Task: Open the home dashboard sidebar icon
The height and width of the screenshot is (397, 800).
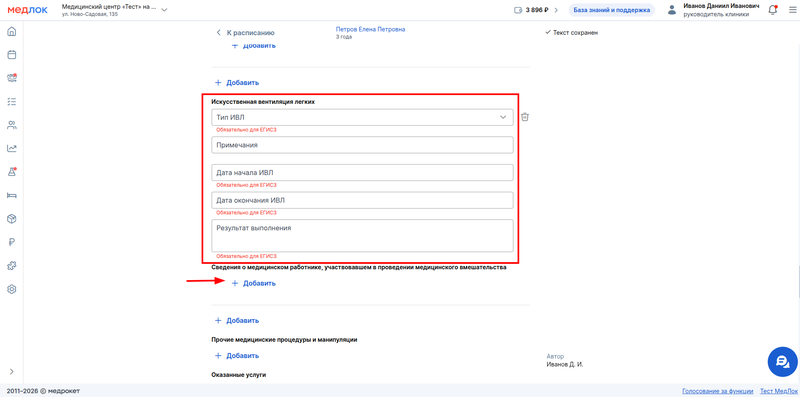Action: [x=12, y=32]
